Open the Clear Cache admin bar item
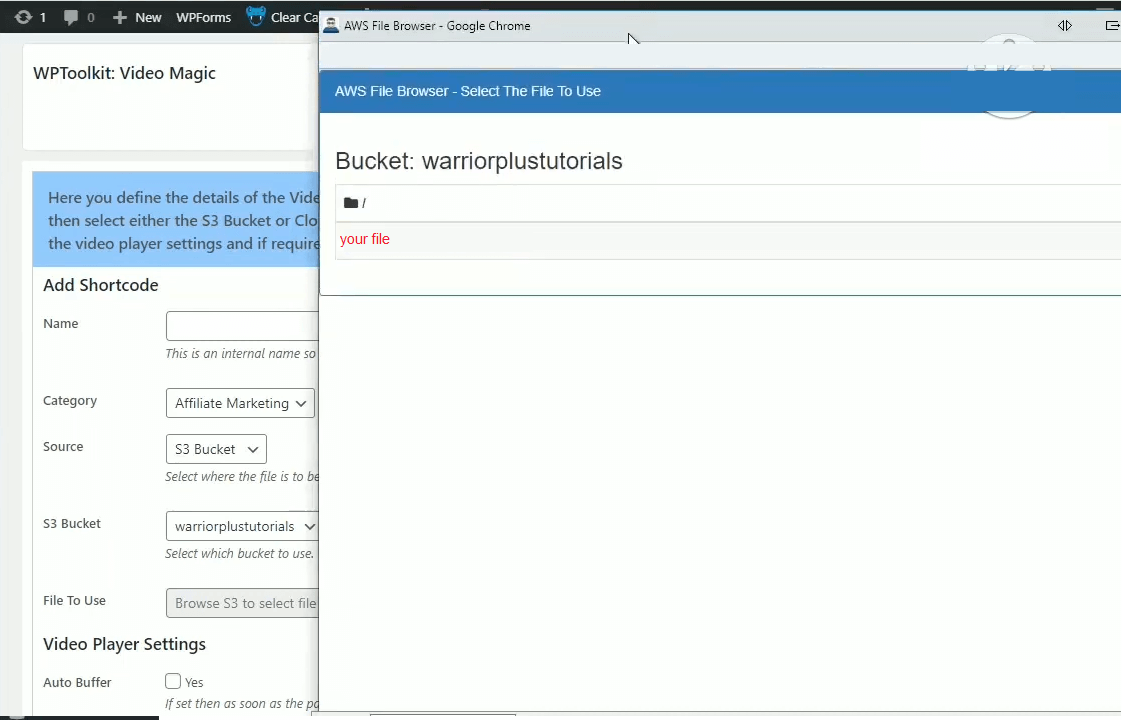The width and height of the screenshot is (1122, 720). coord(294,17)
